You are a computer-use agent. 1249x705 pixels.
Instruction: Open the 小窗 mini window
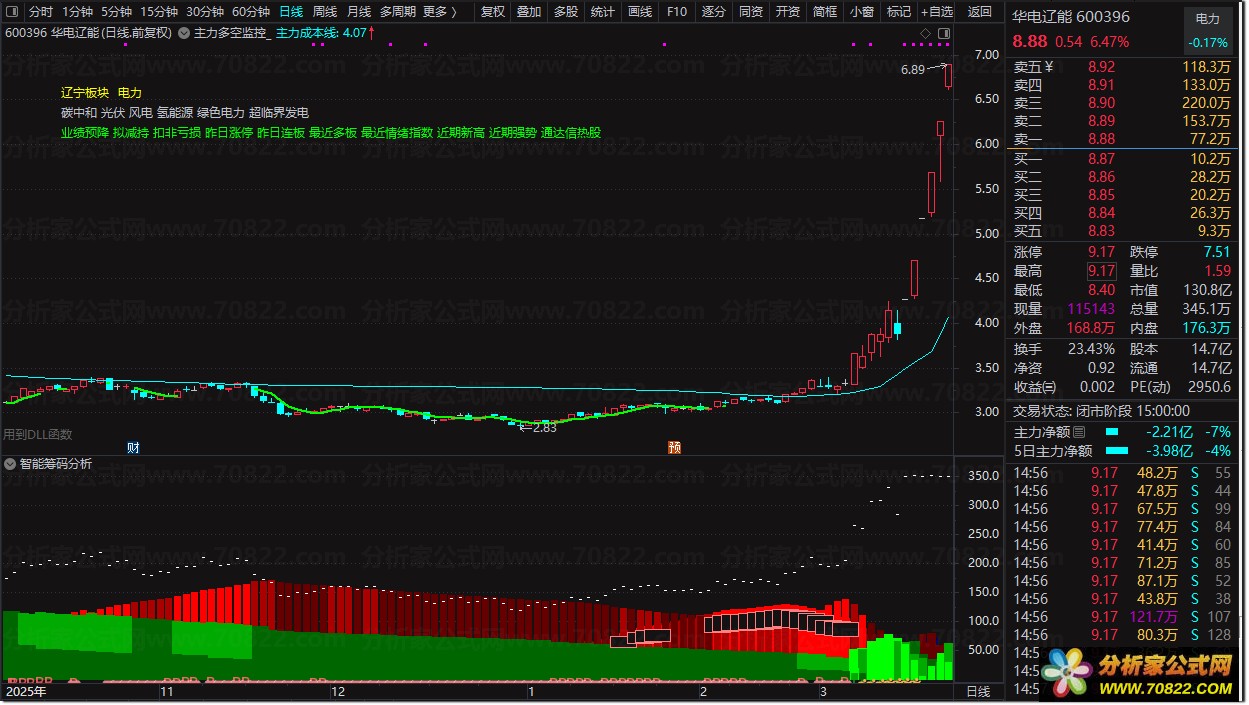coord(861,12)
